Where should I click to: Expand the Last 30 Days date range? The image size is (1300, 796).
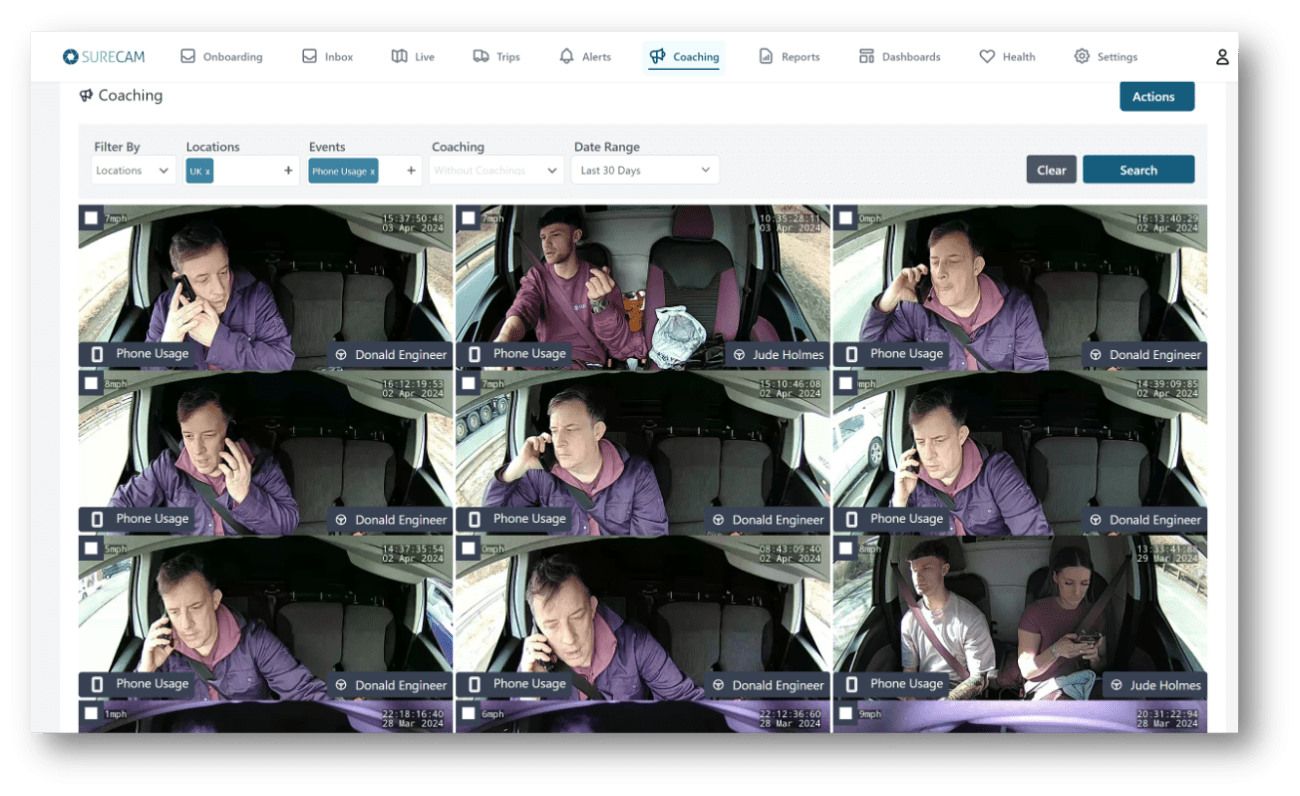(x=645, y=171)
